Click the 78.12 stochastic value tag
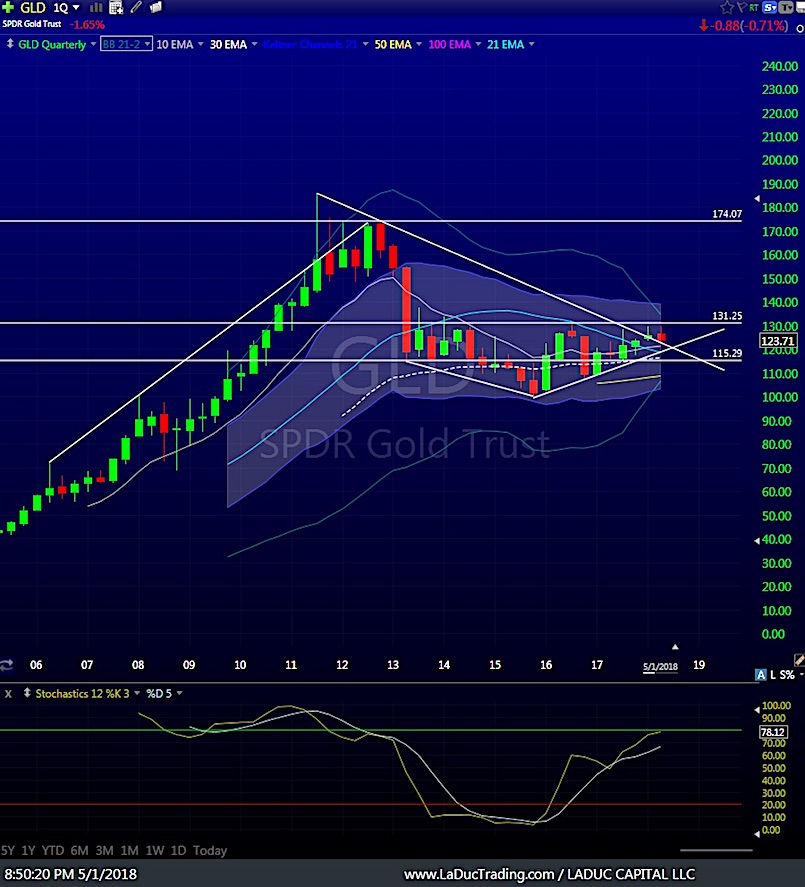The width and height of the screenshot is (805, 887). pyautogui.click(x=773, y=732)
